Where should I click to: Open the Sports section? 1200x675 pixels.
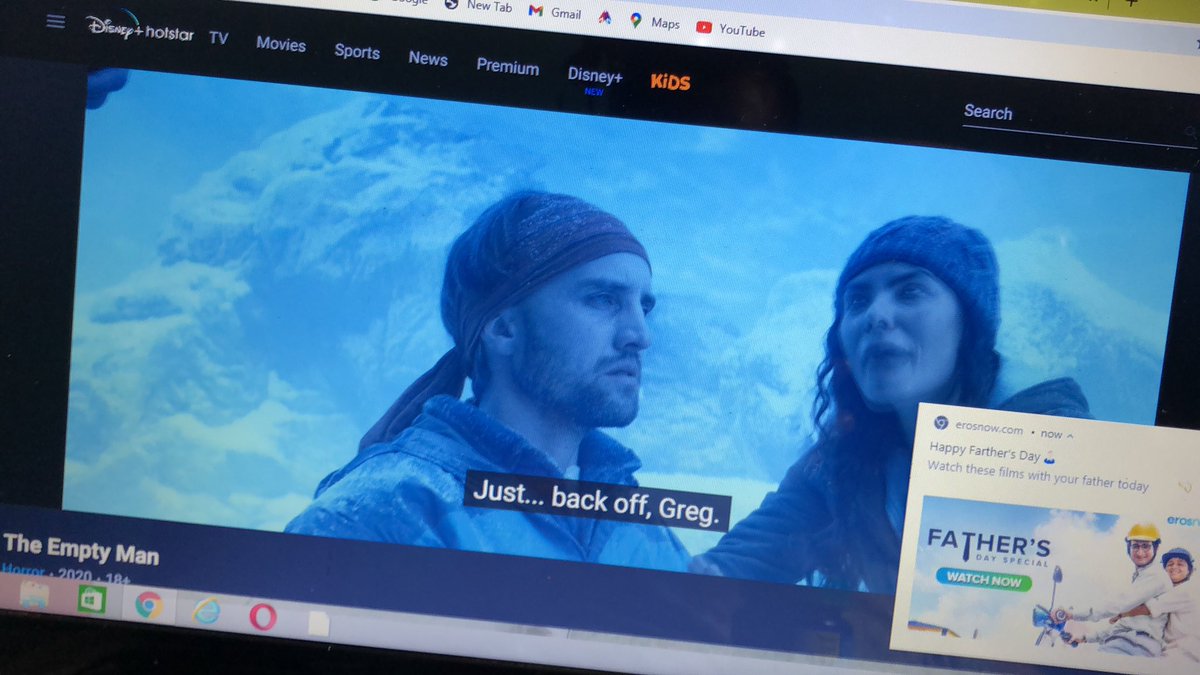(357, 52)
